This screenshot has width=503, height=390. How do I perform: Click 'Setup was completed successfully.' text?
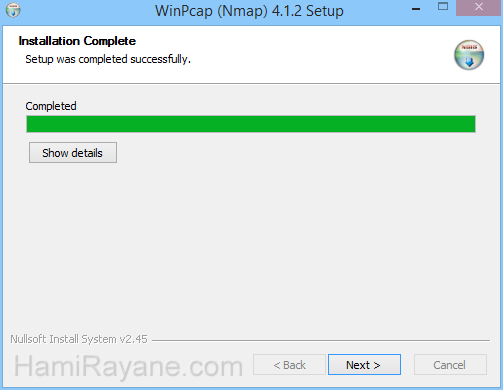coord(108,59)
